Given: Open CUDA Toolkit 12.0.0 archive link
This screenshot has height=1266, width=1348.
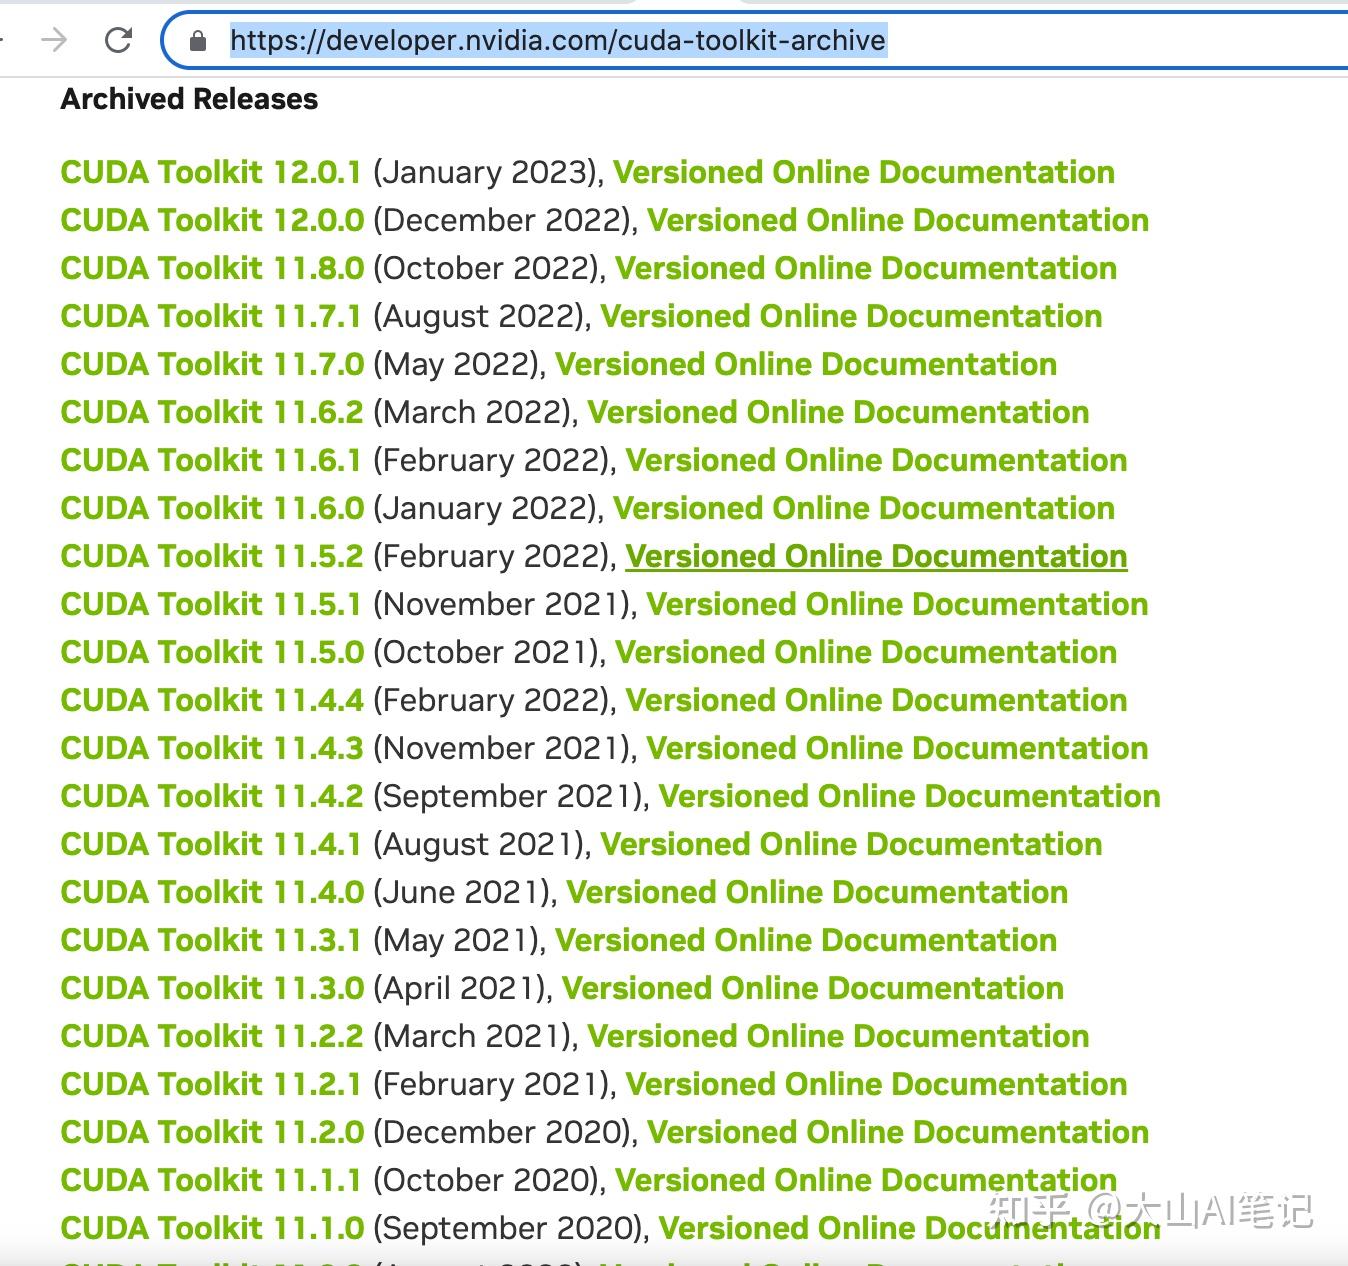Looking at the screenshot, I should [210, 220].
